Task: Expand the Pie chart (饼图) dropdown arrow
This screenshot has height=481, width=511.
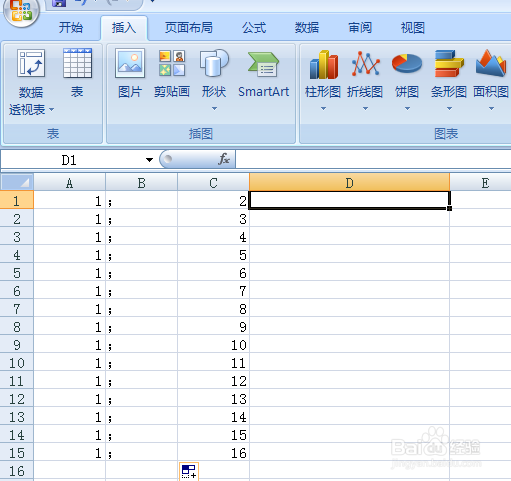Action: point(407,108)
